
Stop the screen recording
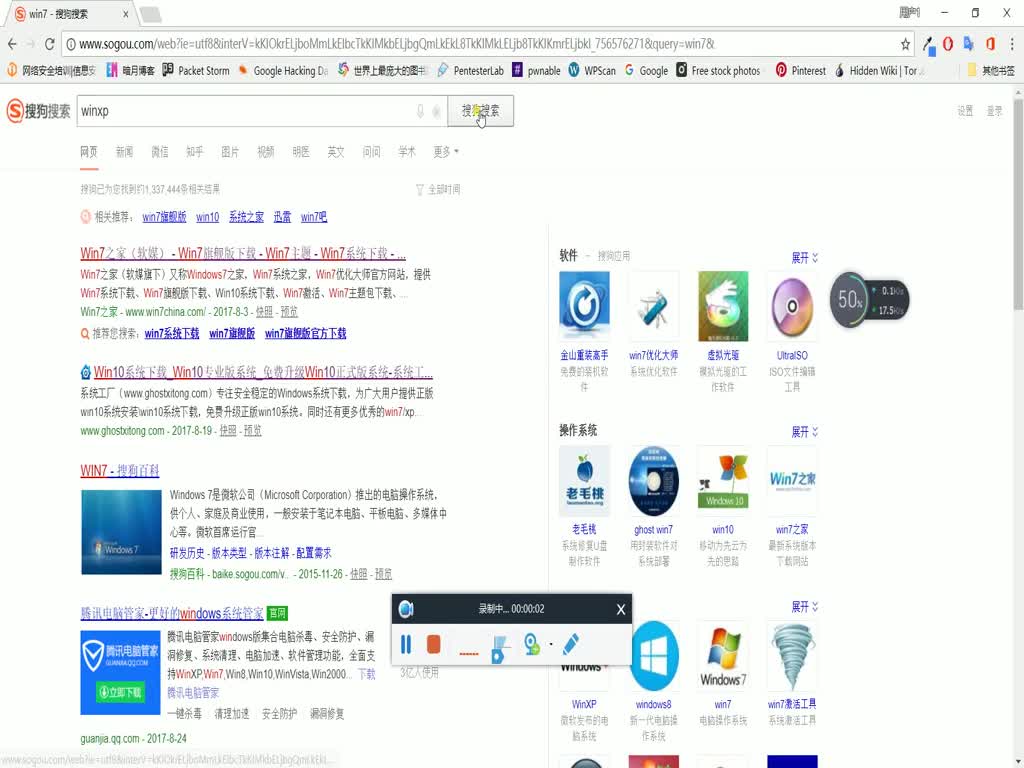(433, 645)
